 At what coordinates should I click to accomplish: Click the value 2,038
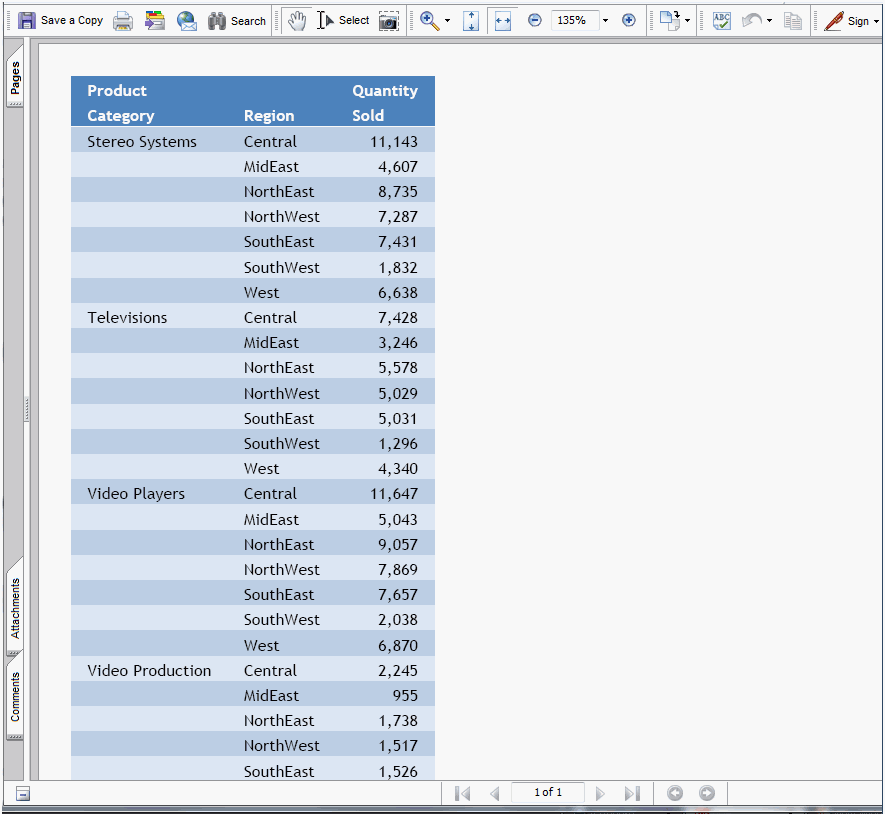click(398, 620)
